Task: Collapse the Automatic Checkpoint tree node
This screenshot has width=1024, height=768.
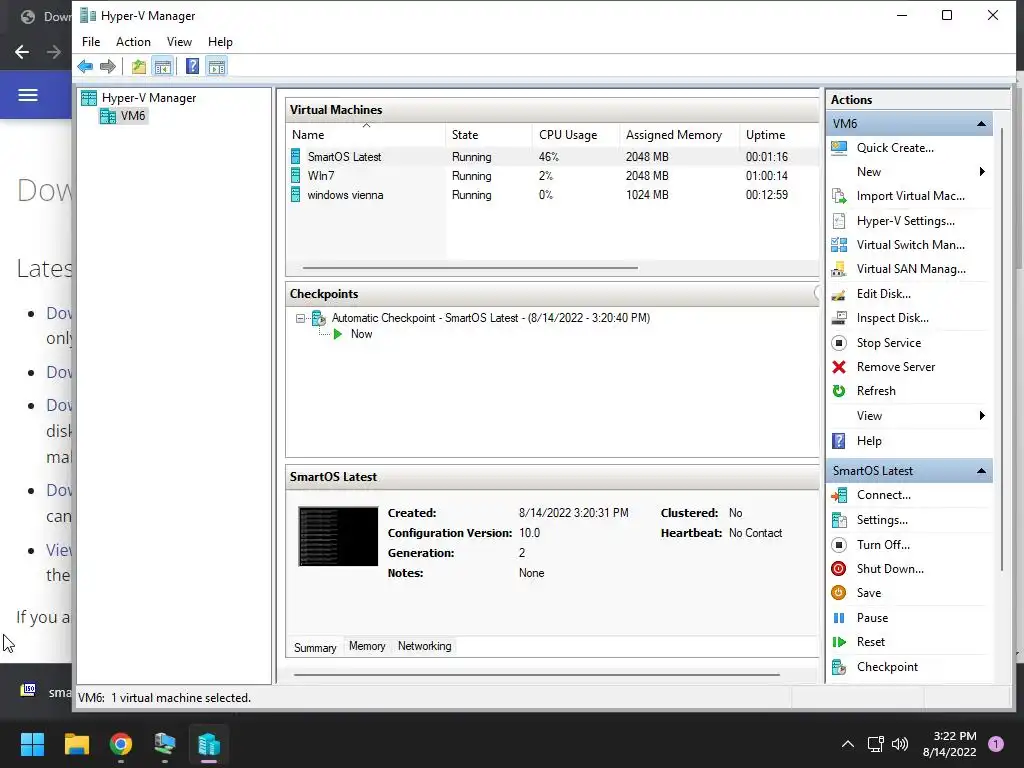Action: tap(300, 319)
